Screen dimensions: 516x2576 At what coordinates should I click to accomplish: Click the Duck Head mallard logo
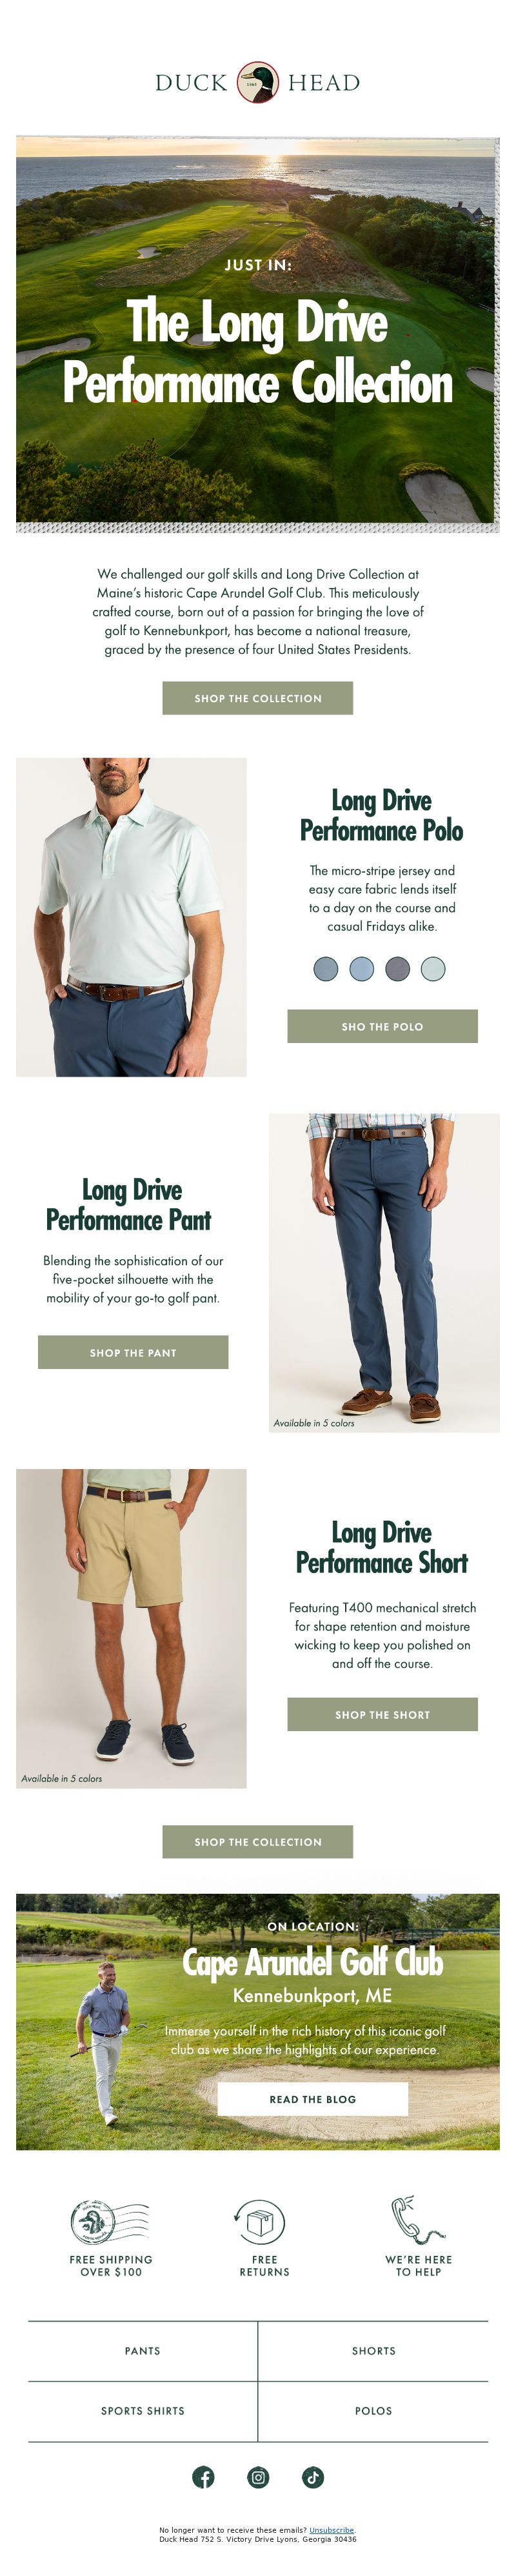[258, 82]
